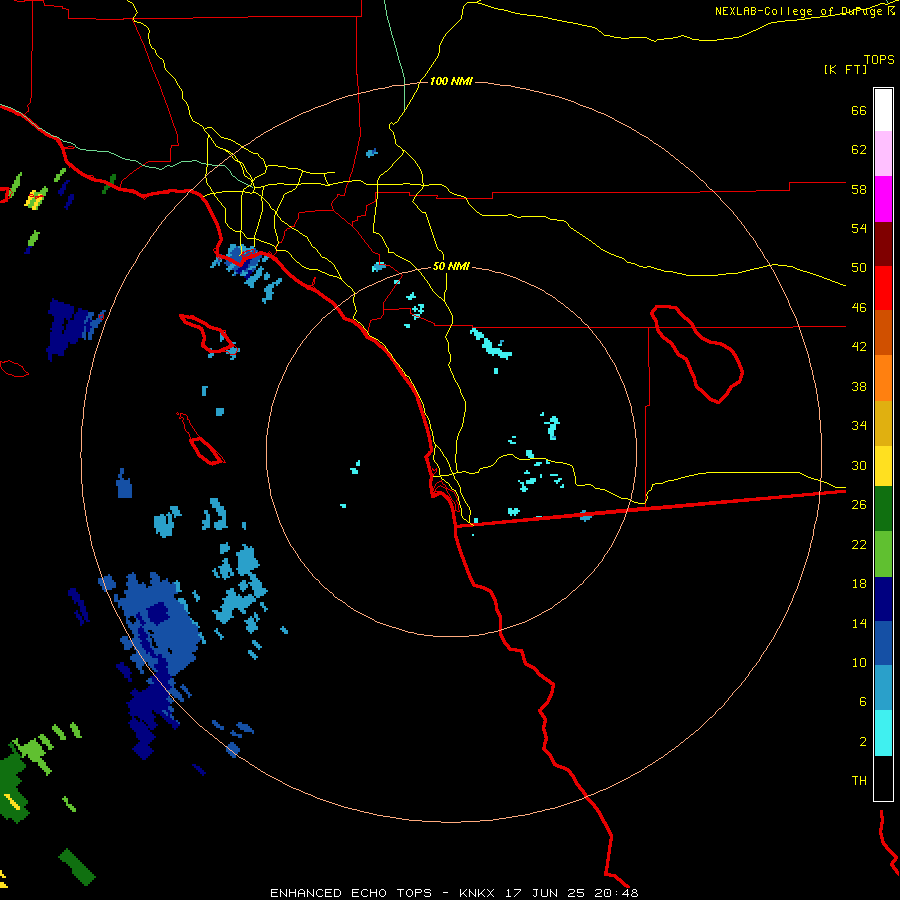Click the light pink legend swatch
This screenshot has height=900, width=900.
(x=883, y=154)
